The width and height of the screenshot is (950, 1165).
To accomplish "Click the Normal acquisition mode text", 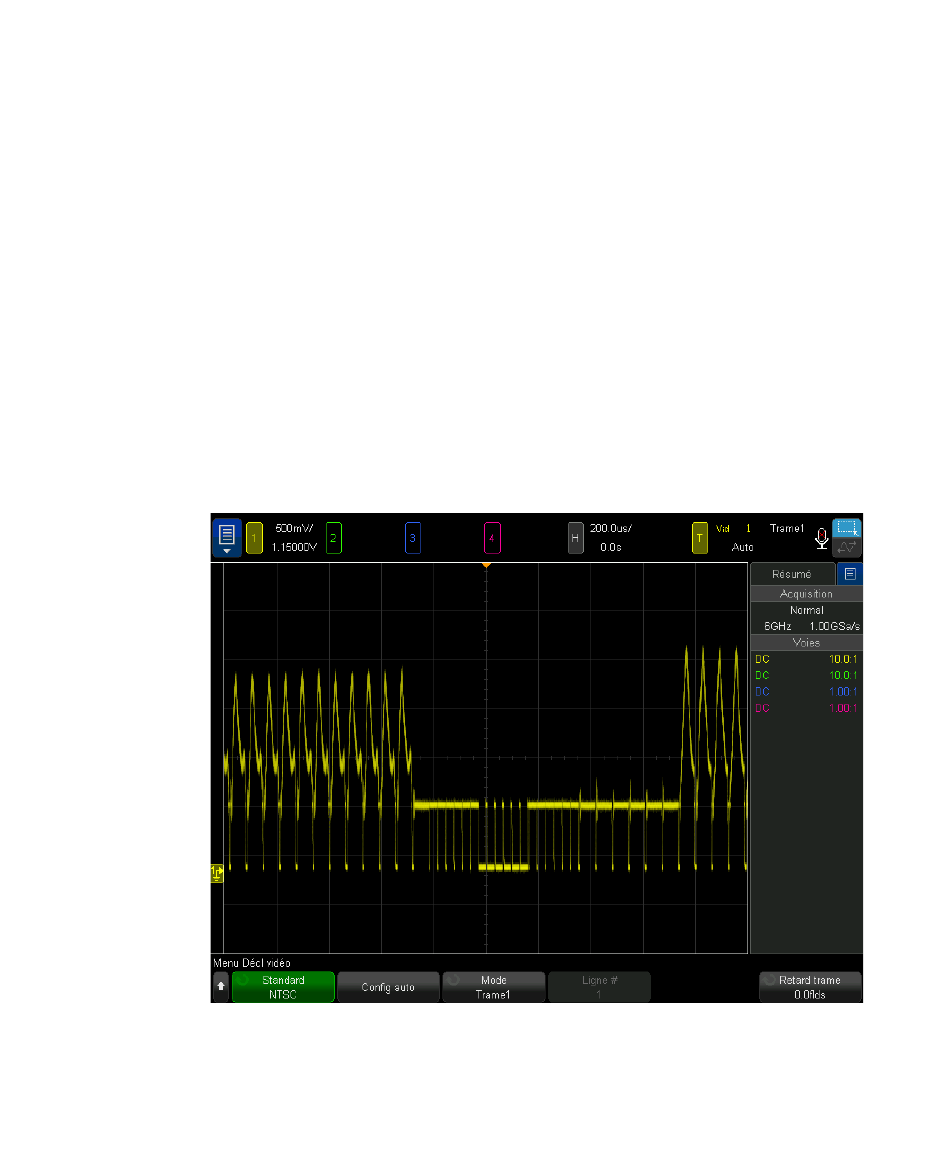I will [807, 610].
